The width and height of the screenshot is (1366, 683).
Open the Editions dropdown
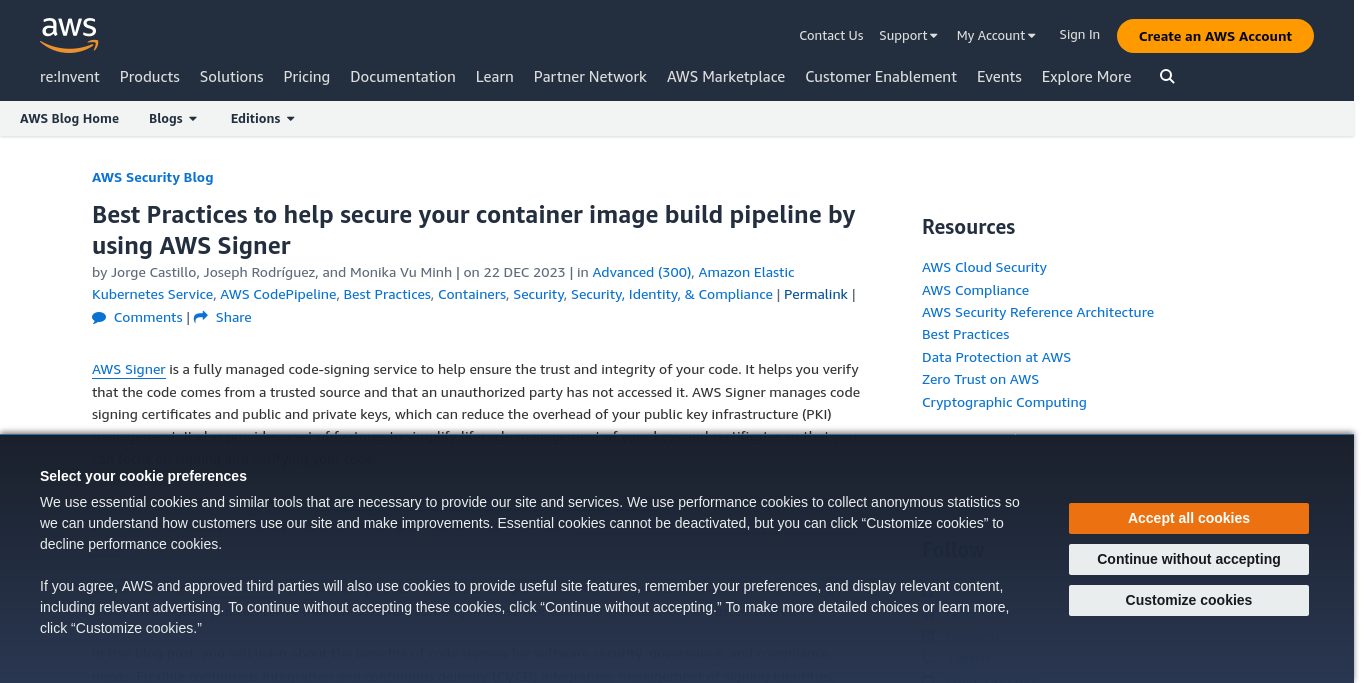[262, 119]
